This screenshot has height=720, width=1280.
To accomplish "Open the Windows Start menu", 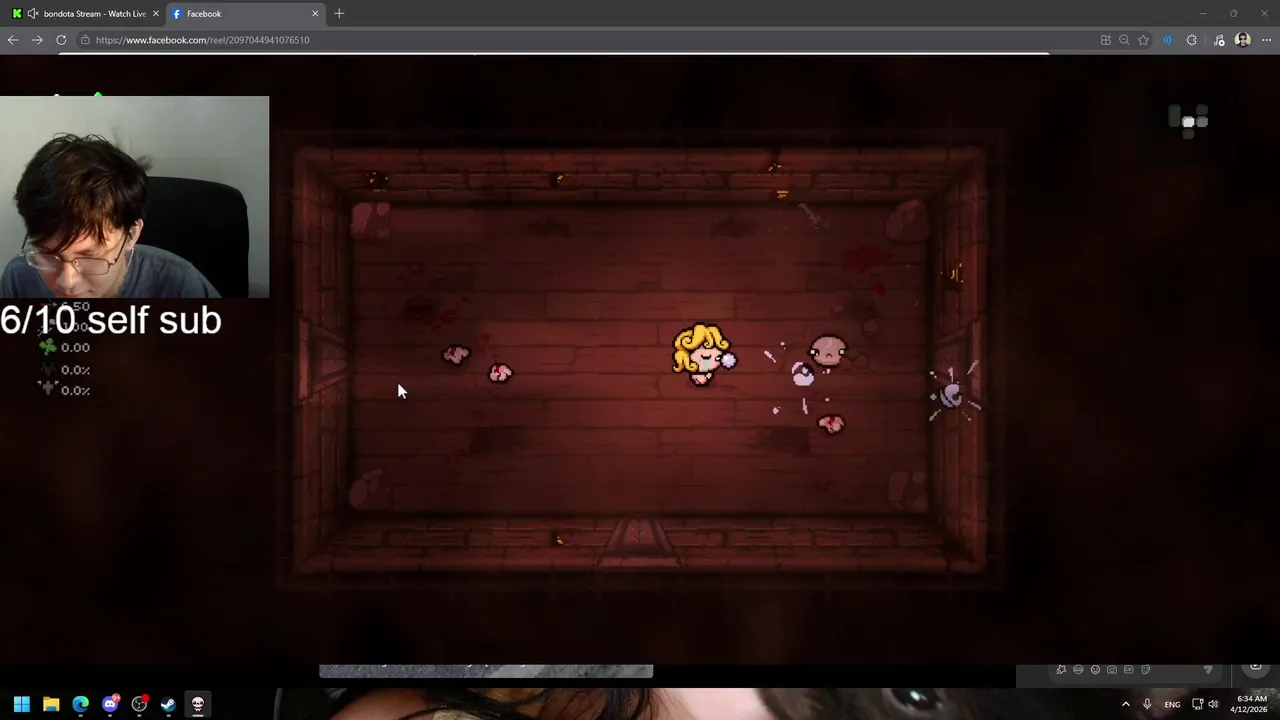I will pos(22,704).
